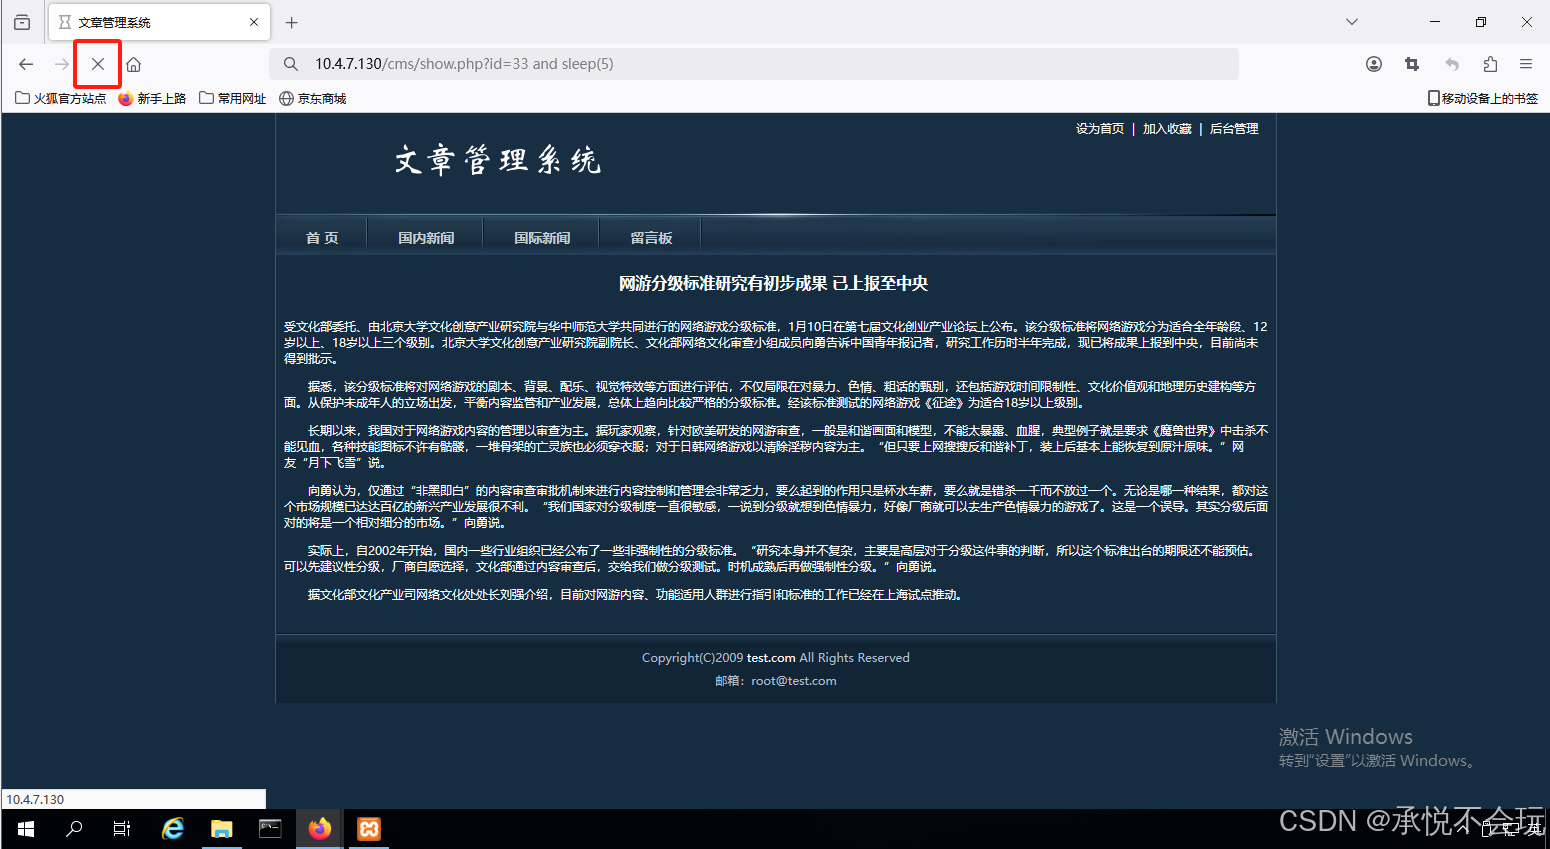1550x849 pixels.
Task: Go back to the previous page
Action: coord(26,64)
